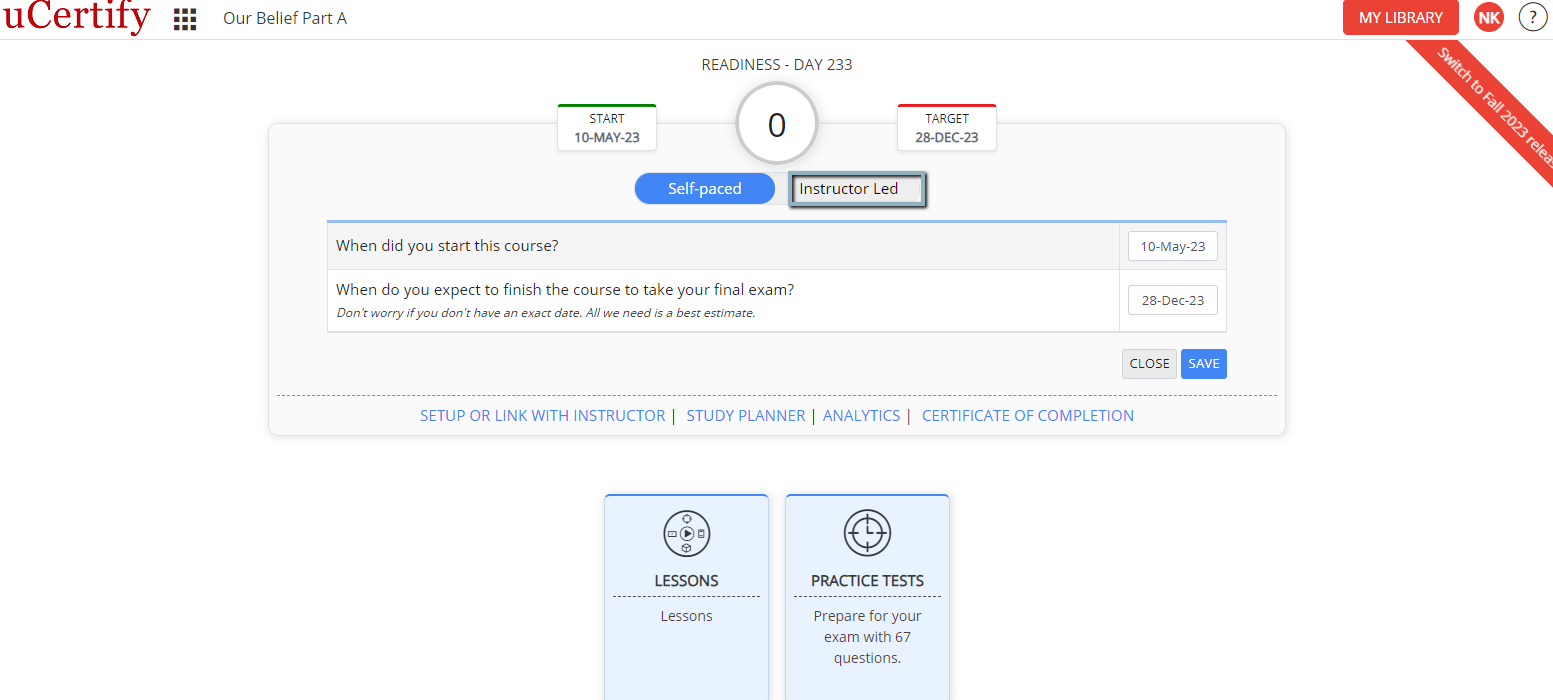
Task: Click the uCertify logo
Action: [x=76, y=17]
